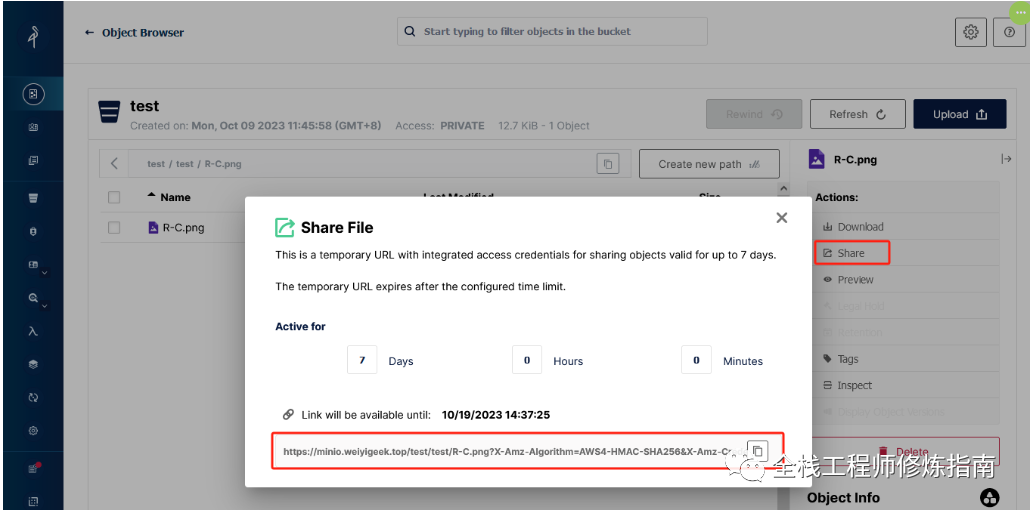Click the Hours value field

(527, 360)
